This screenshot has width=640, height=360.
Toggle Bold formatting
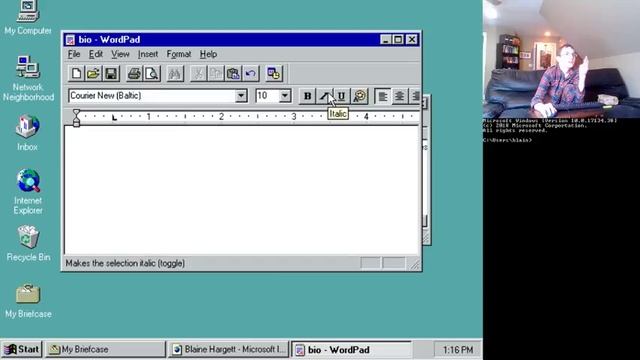[x=307, y=96]
